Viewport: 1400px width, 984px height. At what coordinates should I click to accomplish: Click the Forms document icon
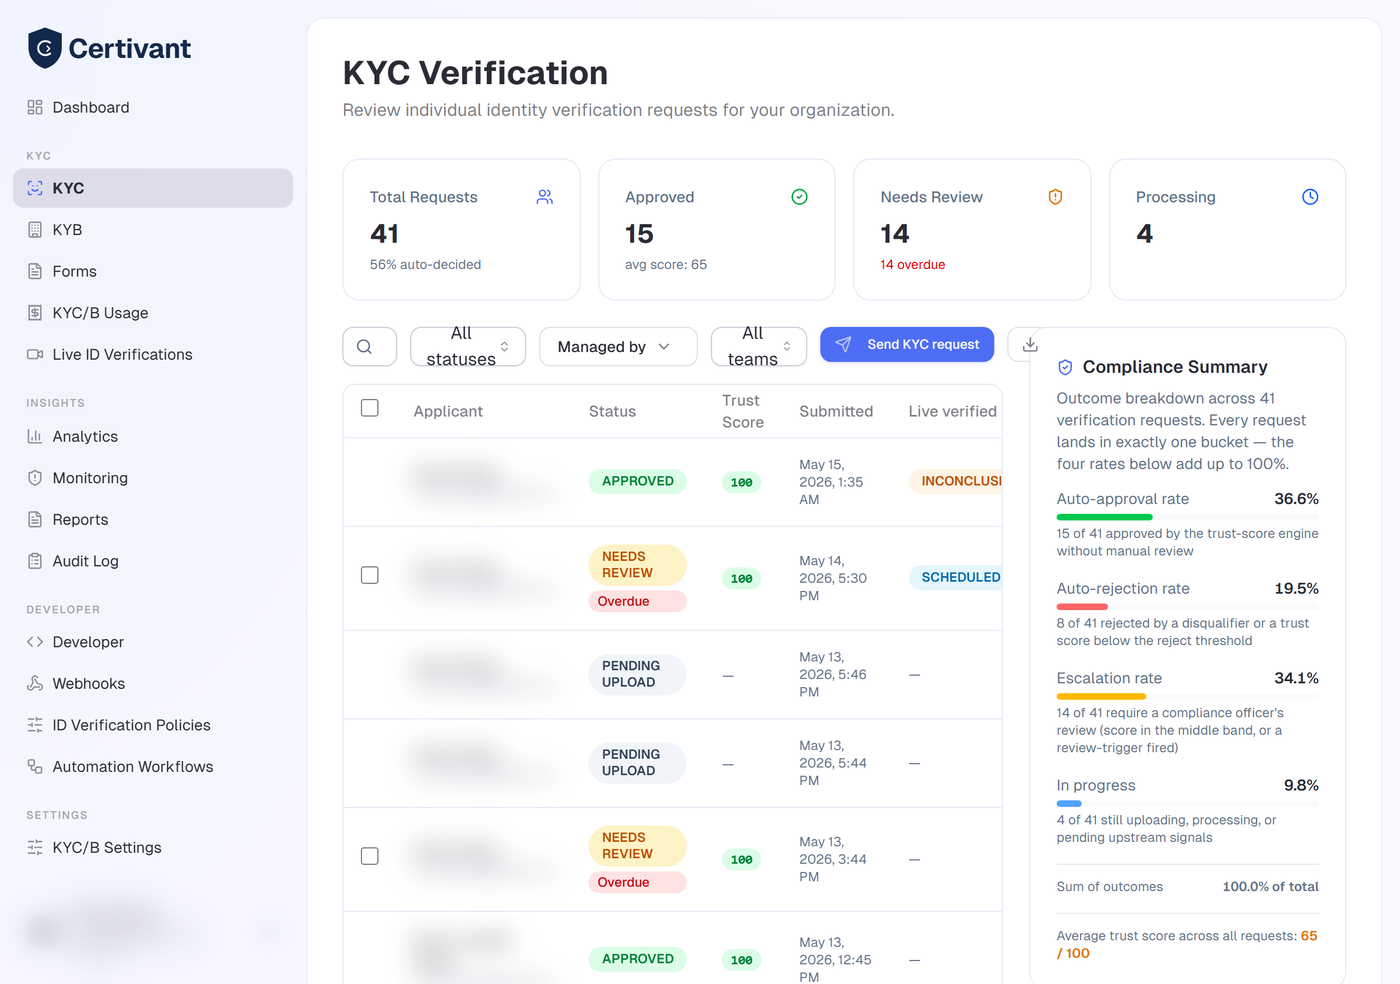coord(35,271)
